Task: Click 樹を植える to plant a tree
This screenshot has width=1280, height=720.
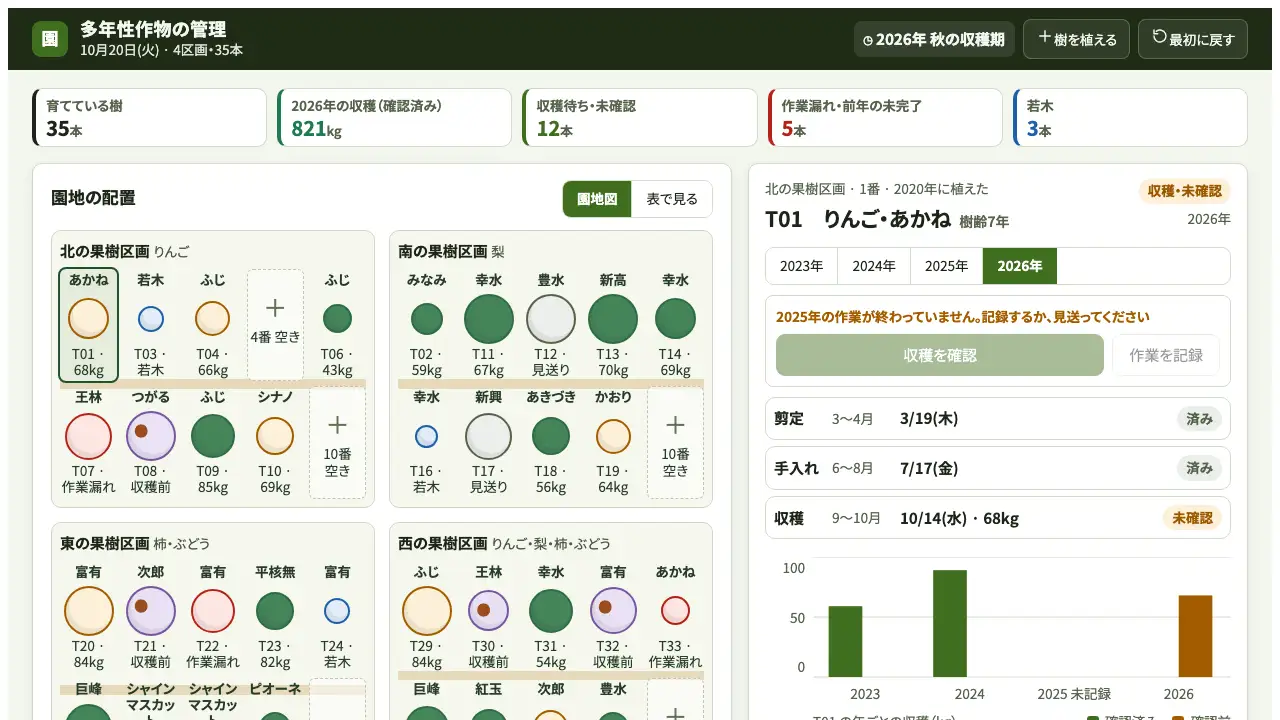Action: click(x=1076, y=39)
